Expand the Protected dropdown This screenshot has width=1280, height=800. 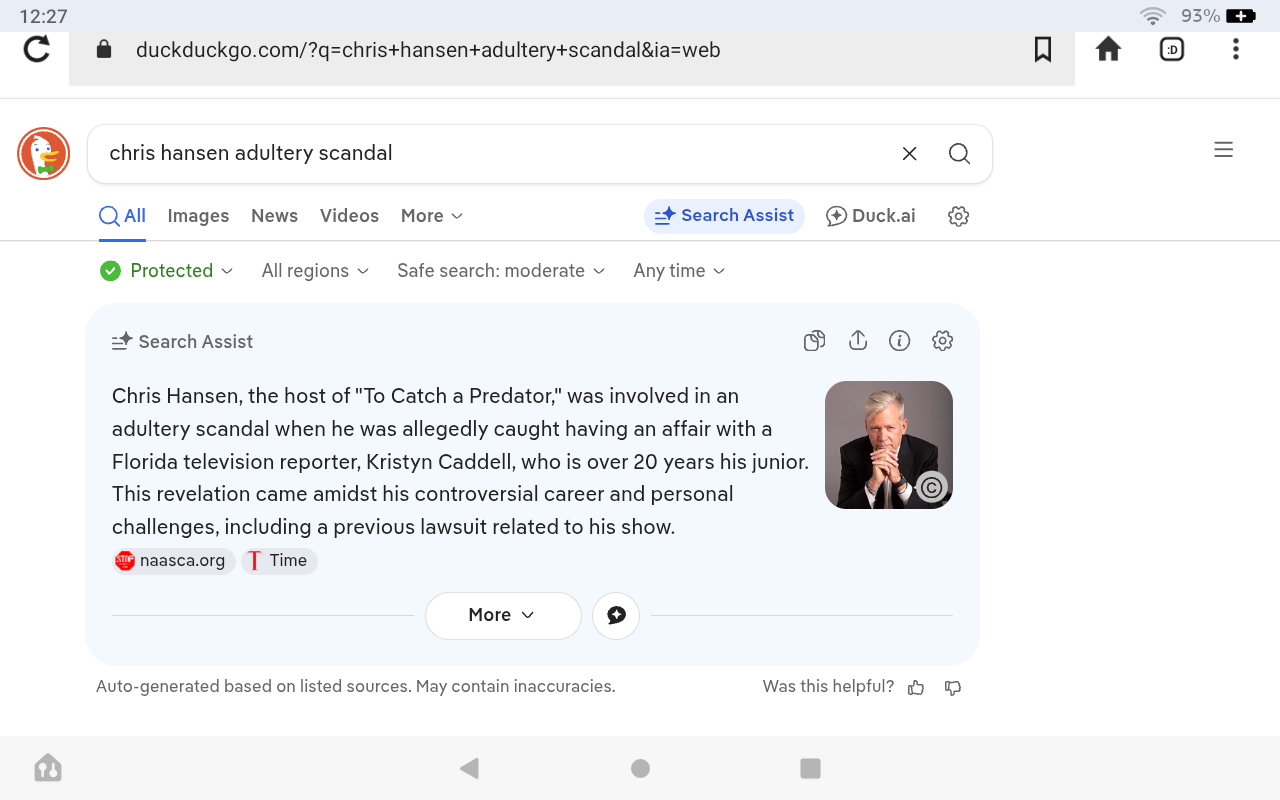pos(167,271)
